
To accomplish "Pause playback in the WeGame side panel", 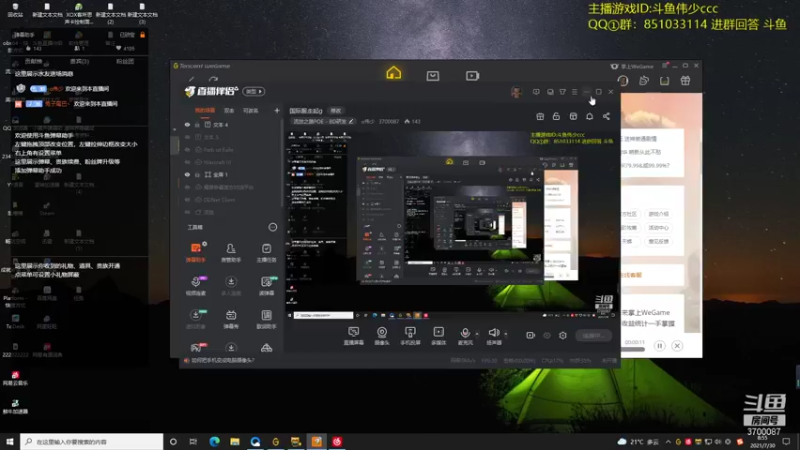I will tap(660, 346).
